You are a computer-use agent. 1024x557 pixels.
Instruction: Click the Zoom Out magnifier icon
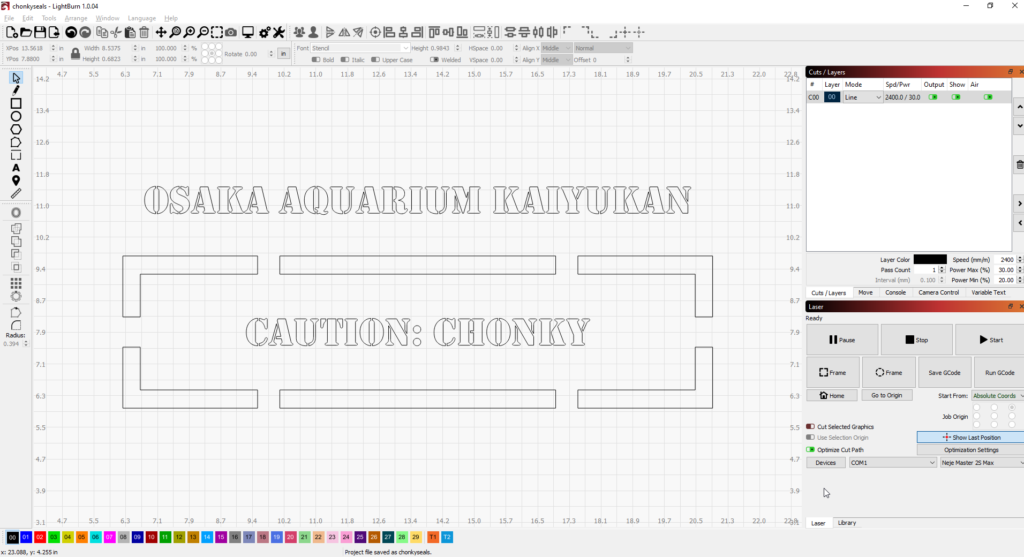point(203,32)
